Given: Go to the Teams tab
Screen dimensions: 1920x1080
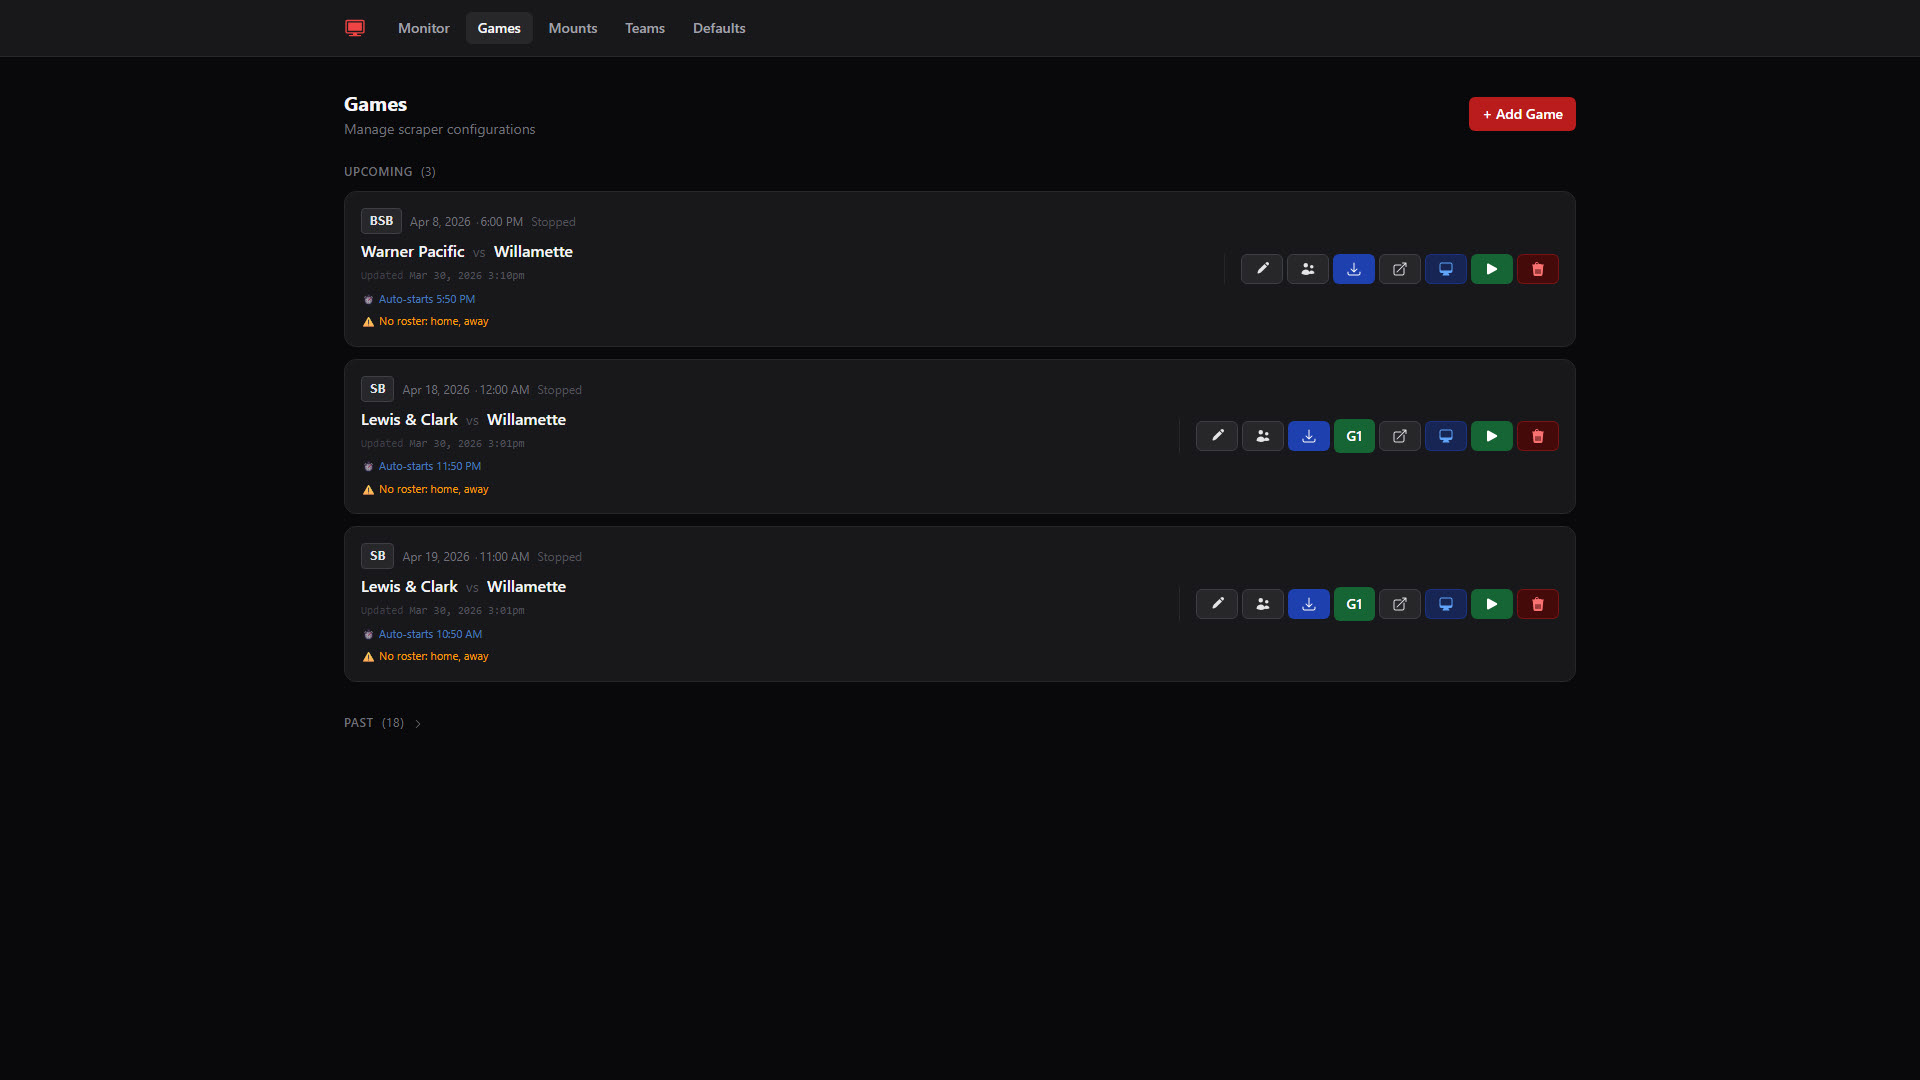Looking at the screenshot, I should click(x=644, y=28).
